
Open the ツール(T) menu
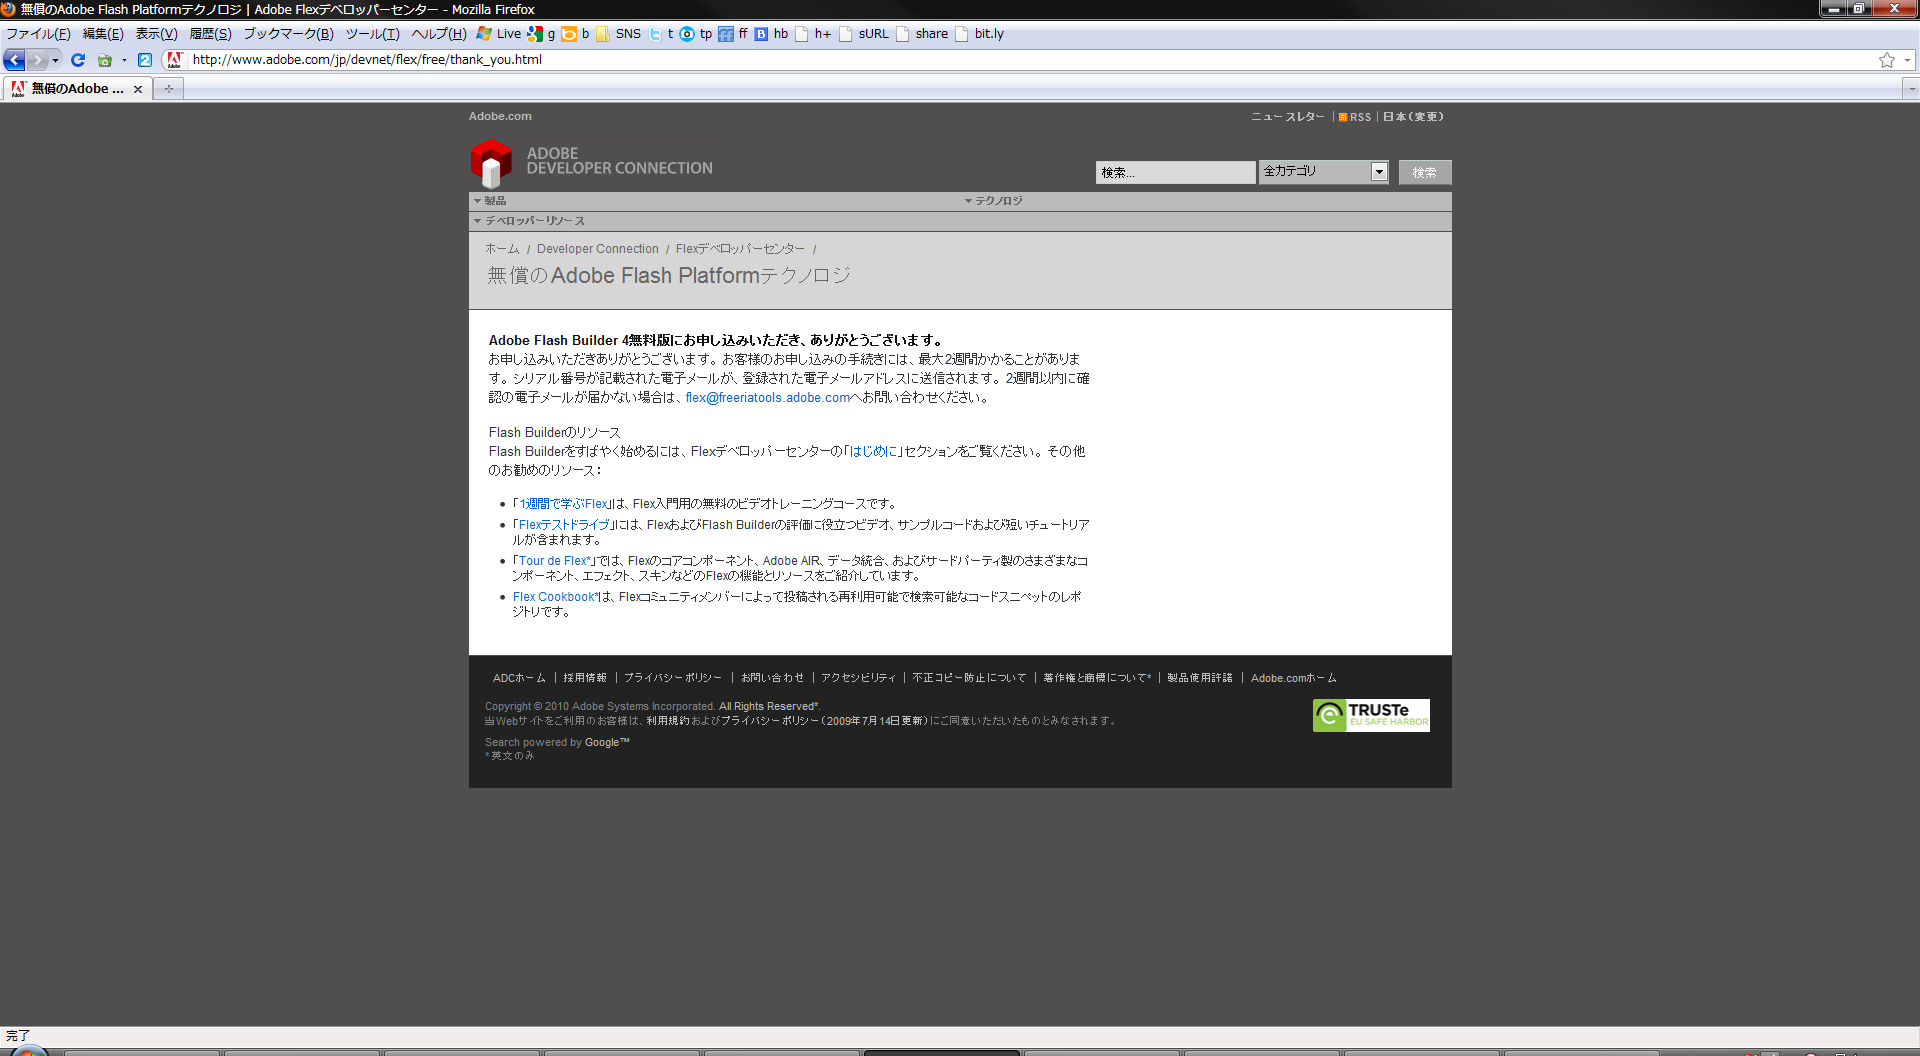pos(372,34)
